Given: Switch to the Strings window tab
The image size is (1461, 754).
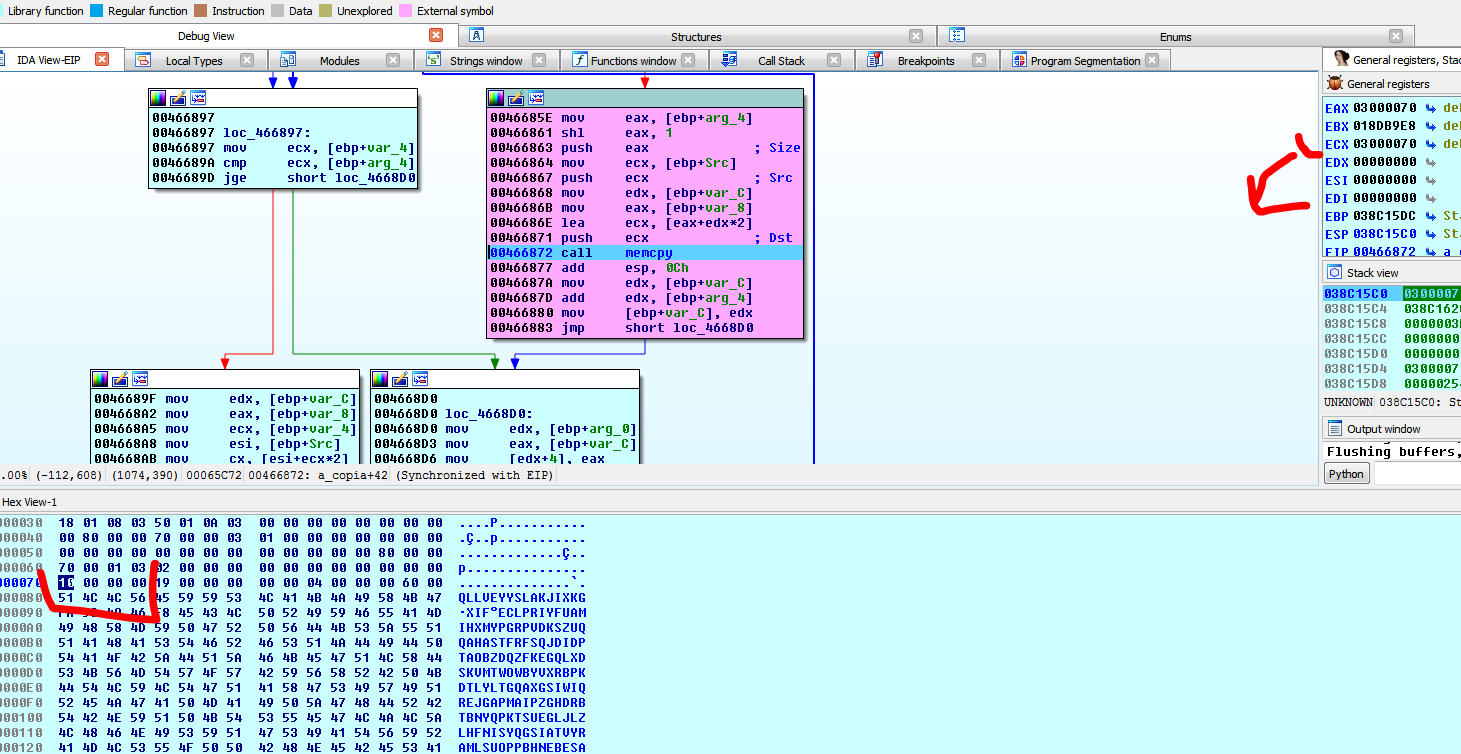Looking at the screenshot, I should 485,61.
